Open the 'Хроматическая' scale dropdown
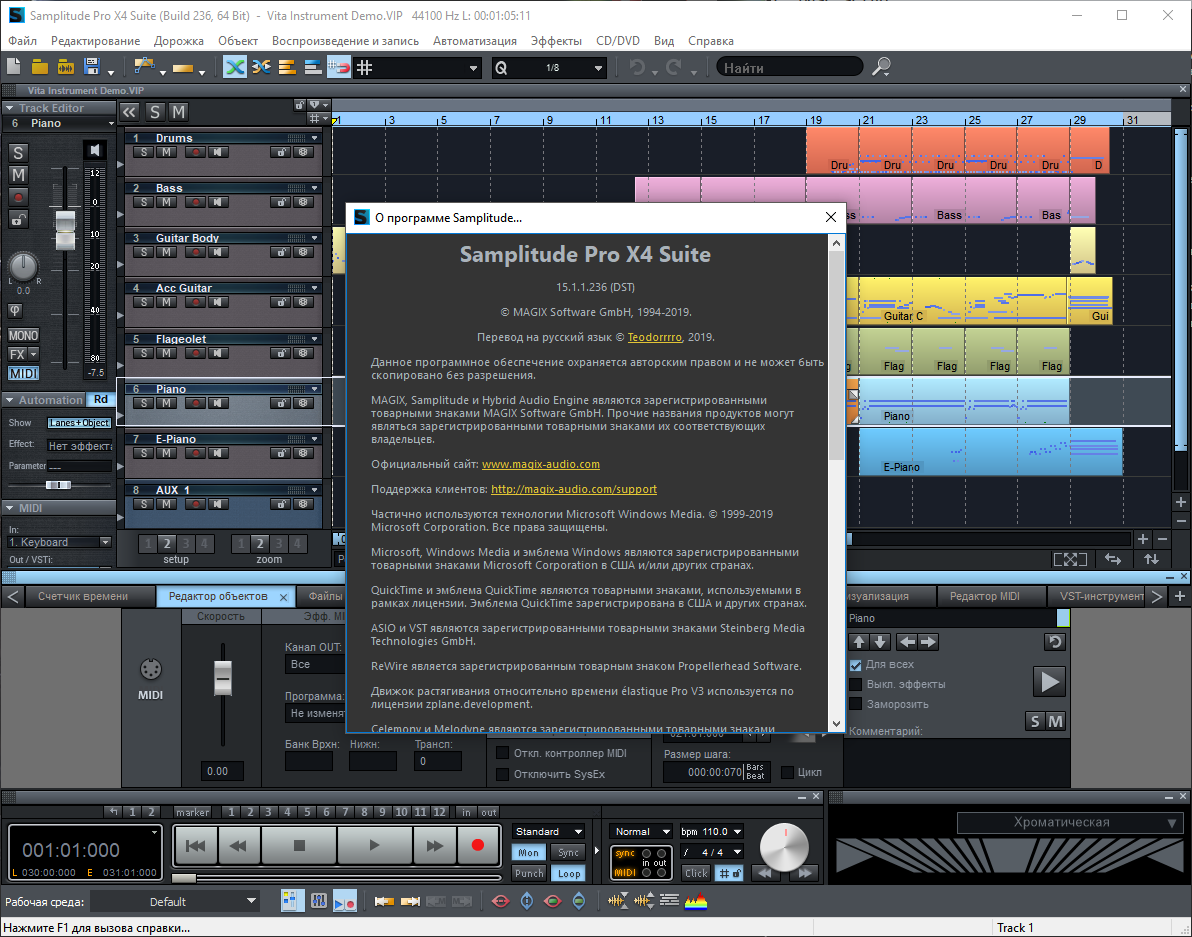This screenshot has height=937, width=1192. click(1070, 822)
